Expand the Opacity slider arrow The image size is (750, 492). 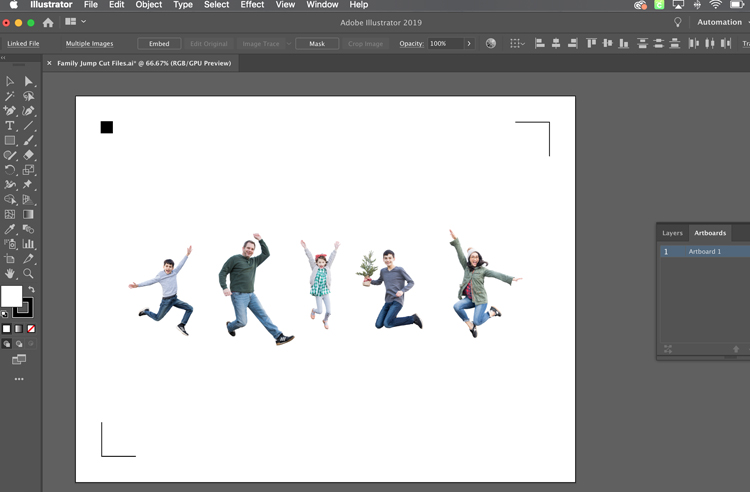(469, 44)
